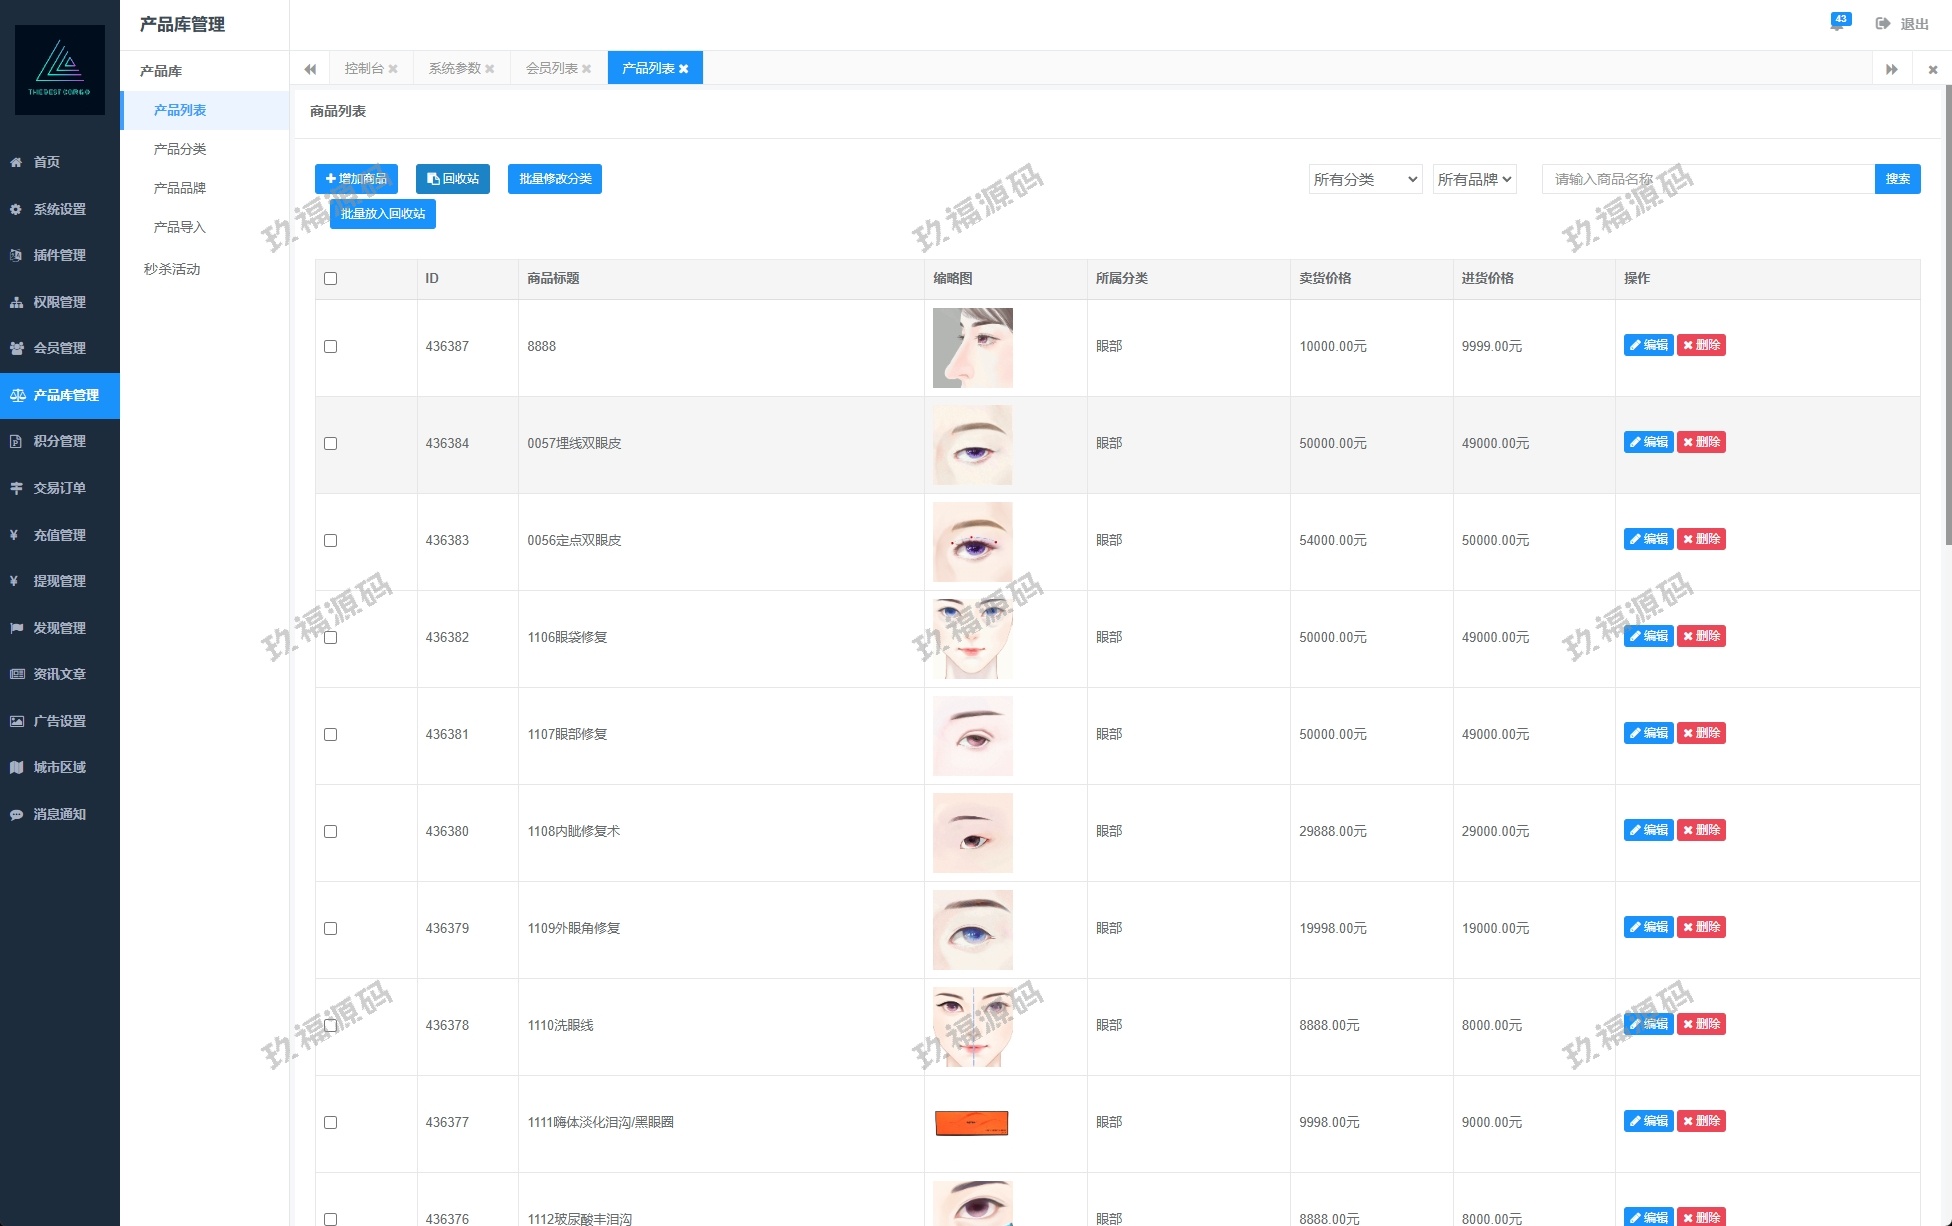Close the 会员列表 tab via its x icon
Image resolution: width=1952 pixels, height=1226 pixels.
[x=587, y=69]
